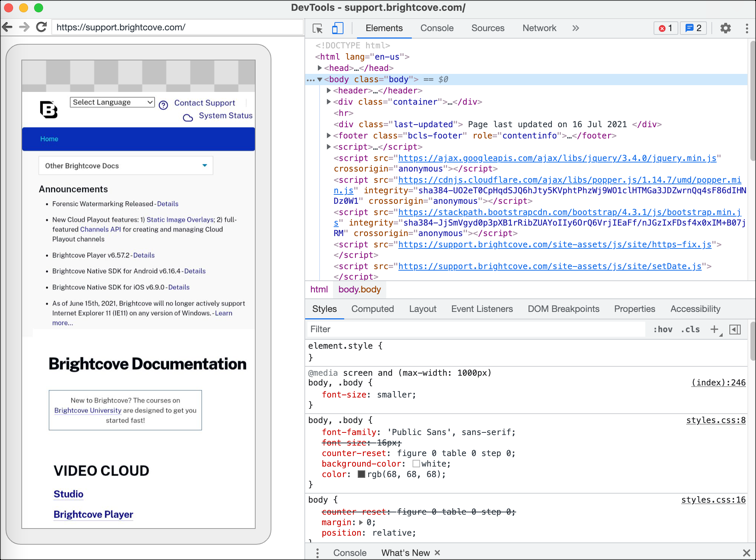756x560 pixels.
Task: Activate the inspect element picker tool
Action: click(x=318, y=29)
